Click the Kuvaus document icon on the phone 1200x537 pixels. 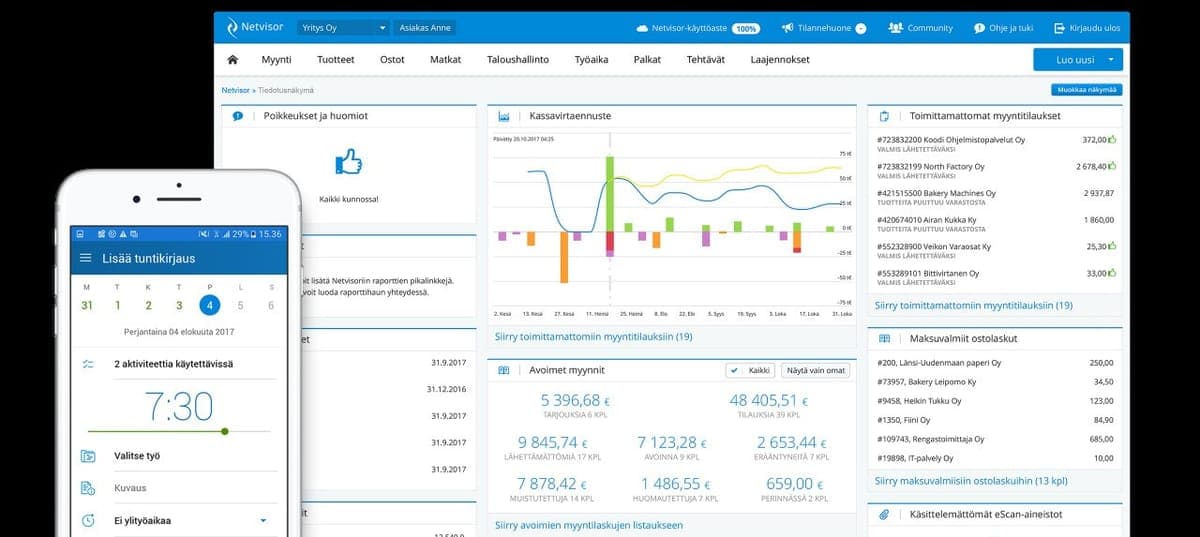(x=88, y=488)
